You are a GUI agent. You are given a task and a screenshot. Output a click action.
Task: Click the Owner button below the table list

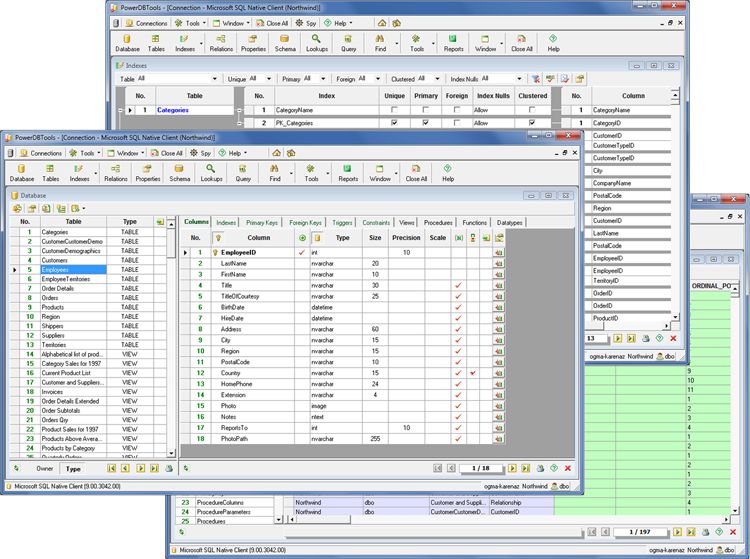45,468
